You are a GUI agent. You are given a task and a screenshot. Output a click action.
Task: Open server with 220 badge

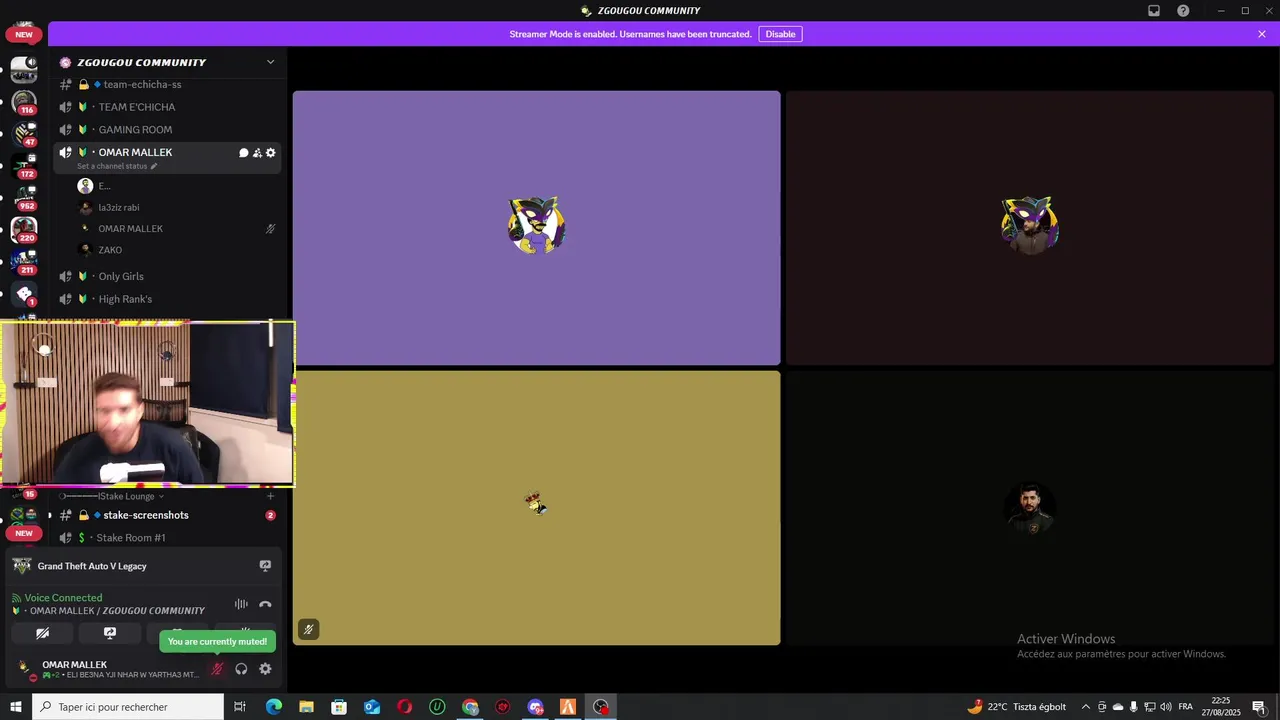tap(24, 230)
